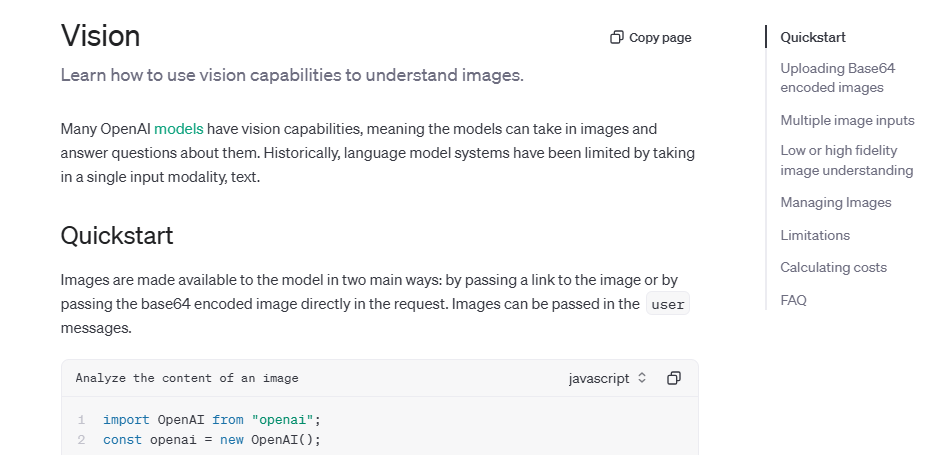This screenshot has width=951, height=455.
Task: Jump to FAQ section link
Action: pos(793,300)
